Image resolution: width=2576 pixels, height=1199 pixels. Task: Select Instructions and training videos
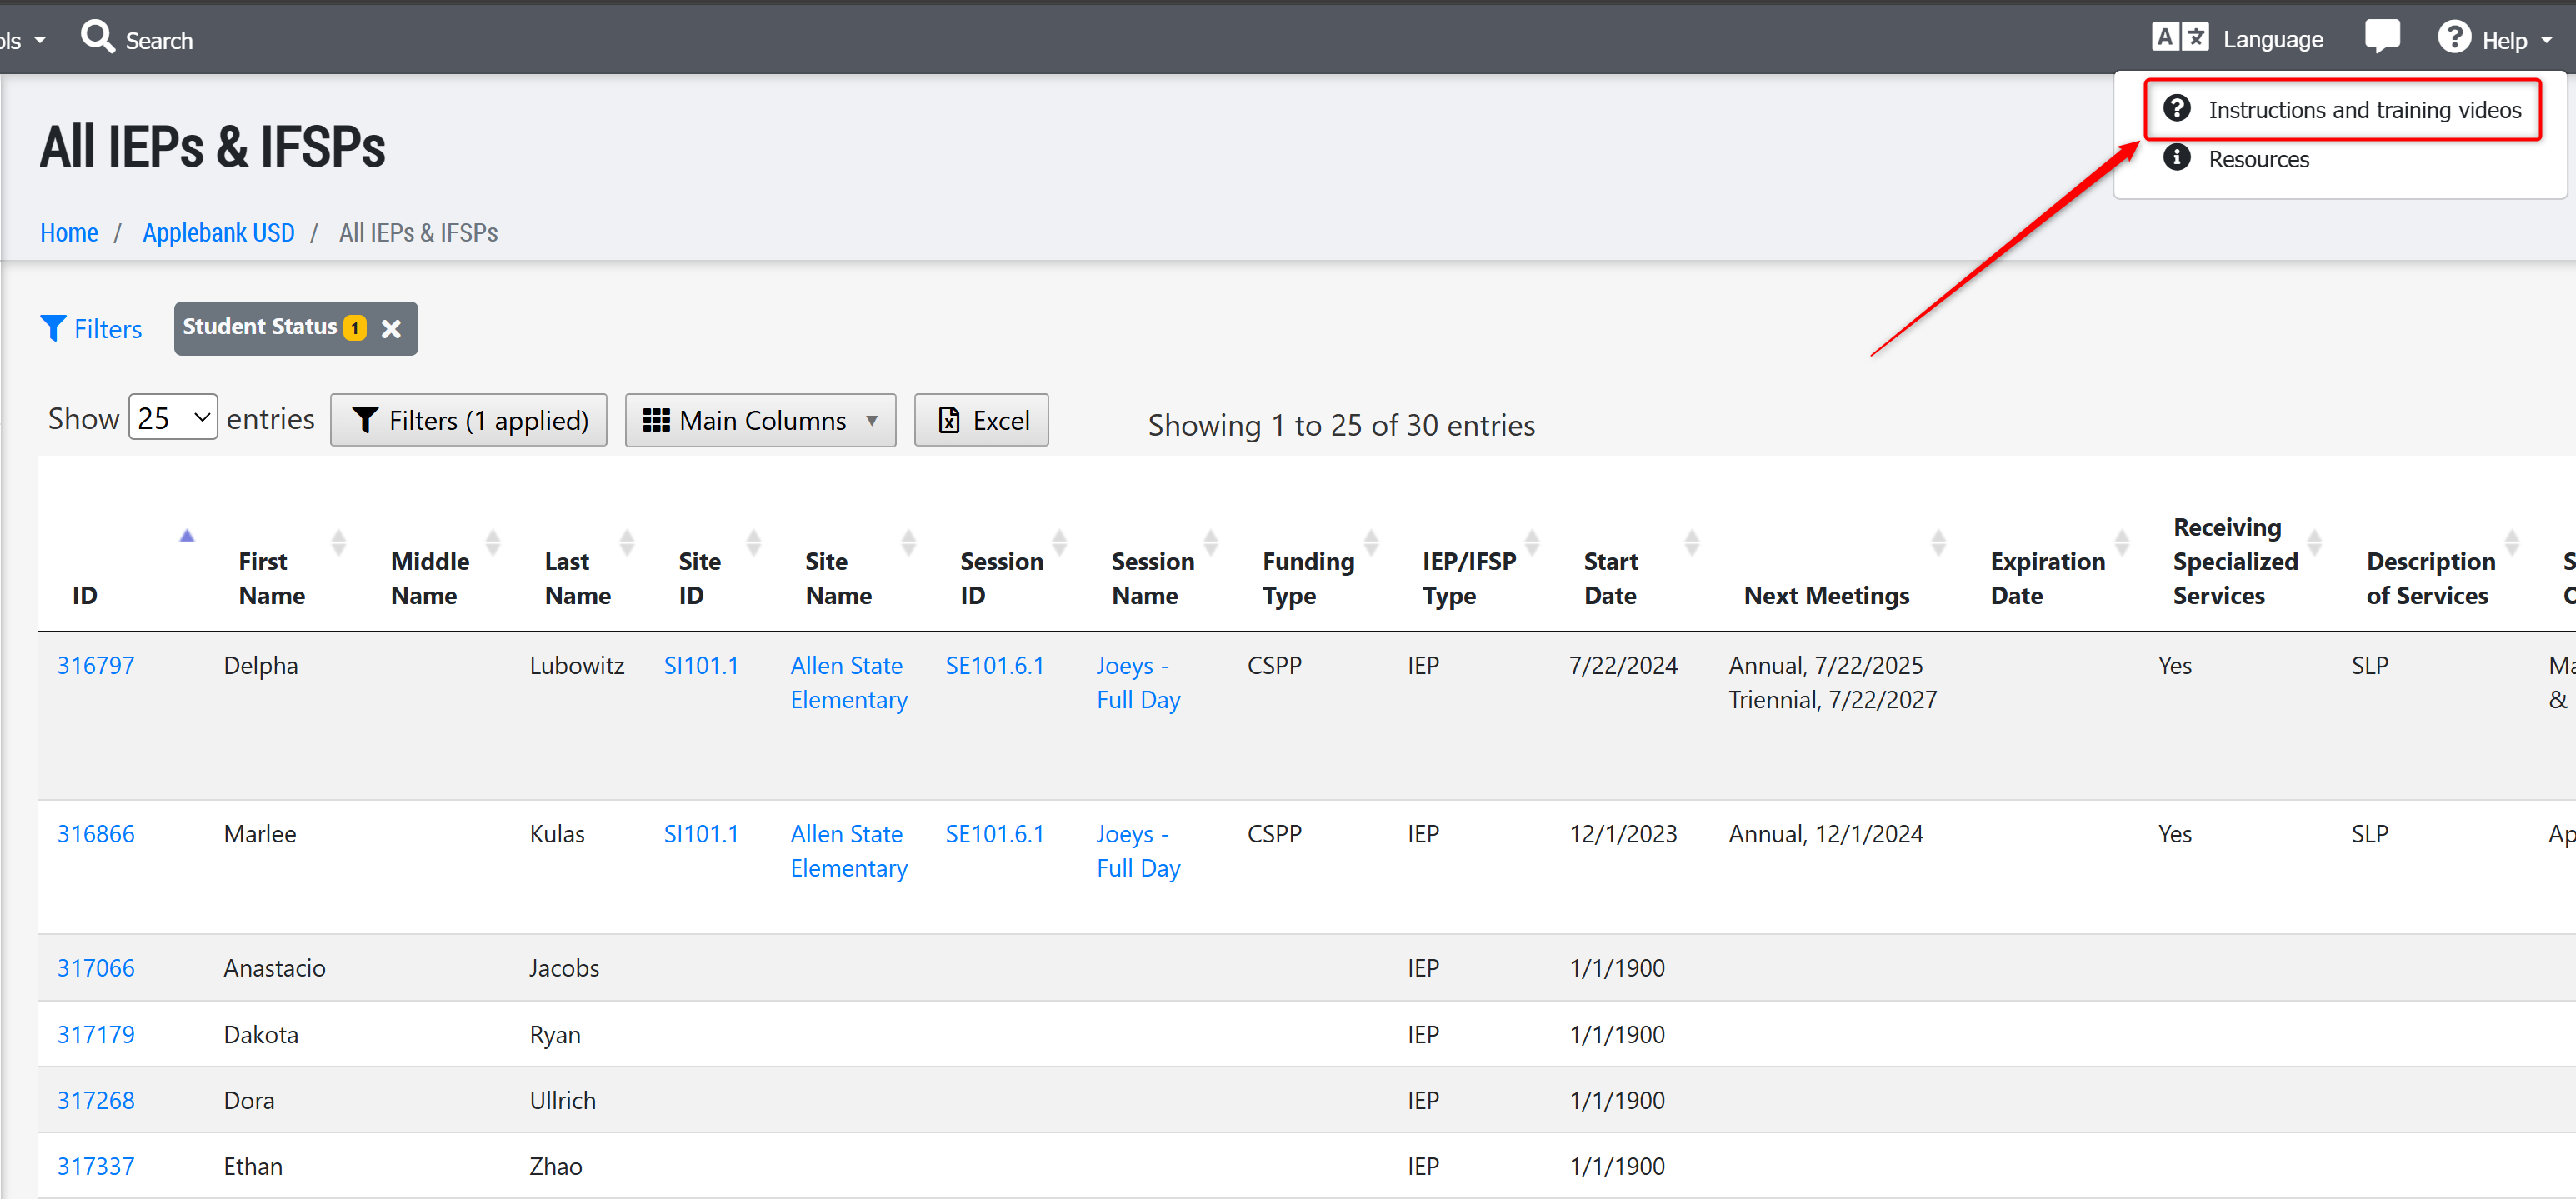pos(2363,110)
